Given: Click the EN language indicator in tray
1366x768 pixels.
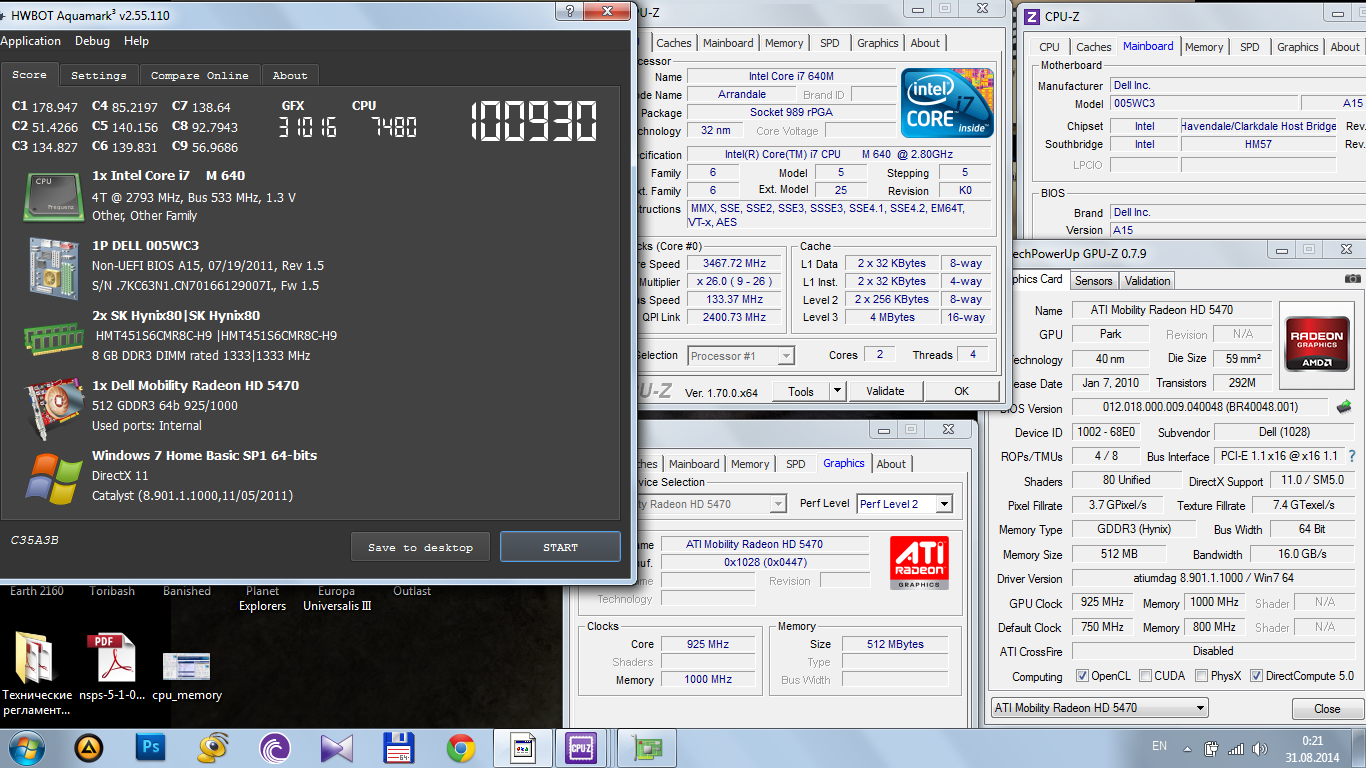Looking at the screenshot, I should tap(1159, 747).
